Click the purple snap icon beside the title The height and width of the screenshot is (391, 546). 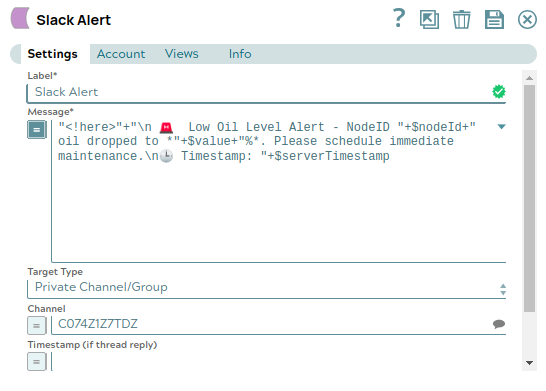(20, 18)
